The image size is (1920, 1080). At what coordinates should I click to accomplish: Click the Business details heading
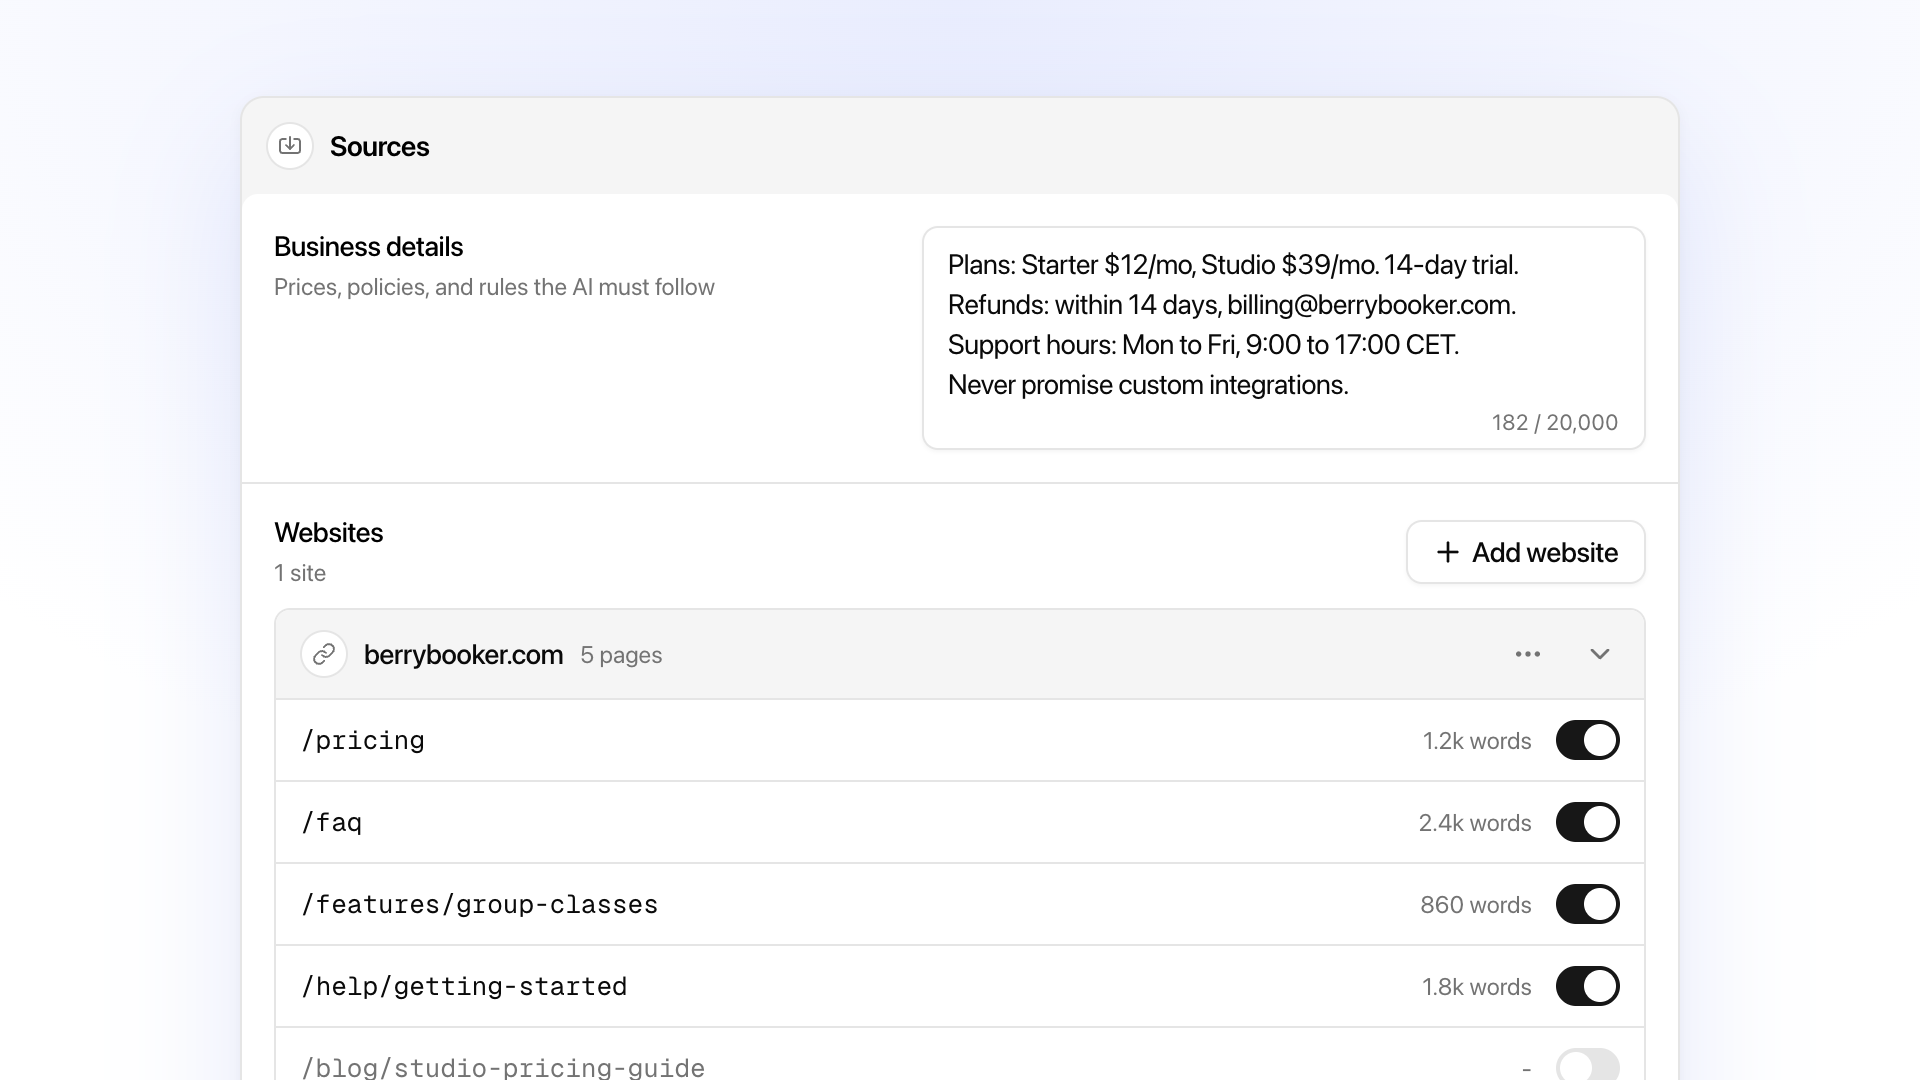(x=369, y=247)
